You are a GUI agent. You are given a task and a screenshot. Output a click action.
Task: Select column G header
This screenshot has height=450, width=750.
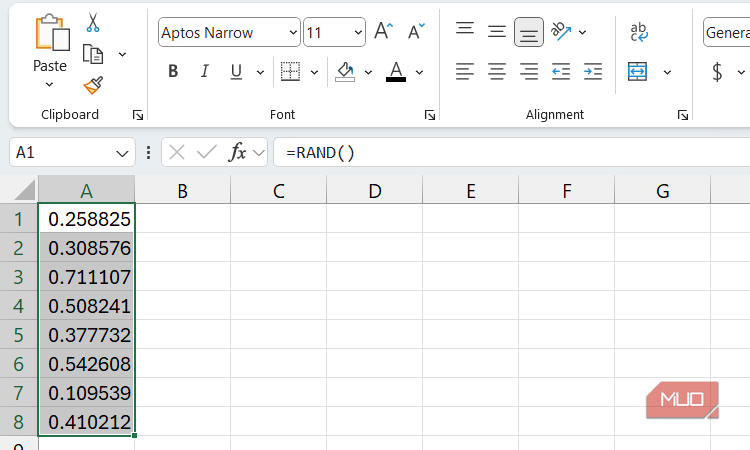coord(663,191)
